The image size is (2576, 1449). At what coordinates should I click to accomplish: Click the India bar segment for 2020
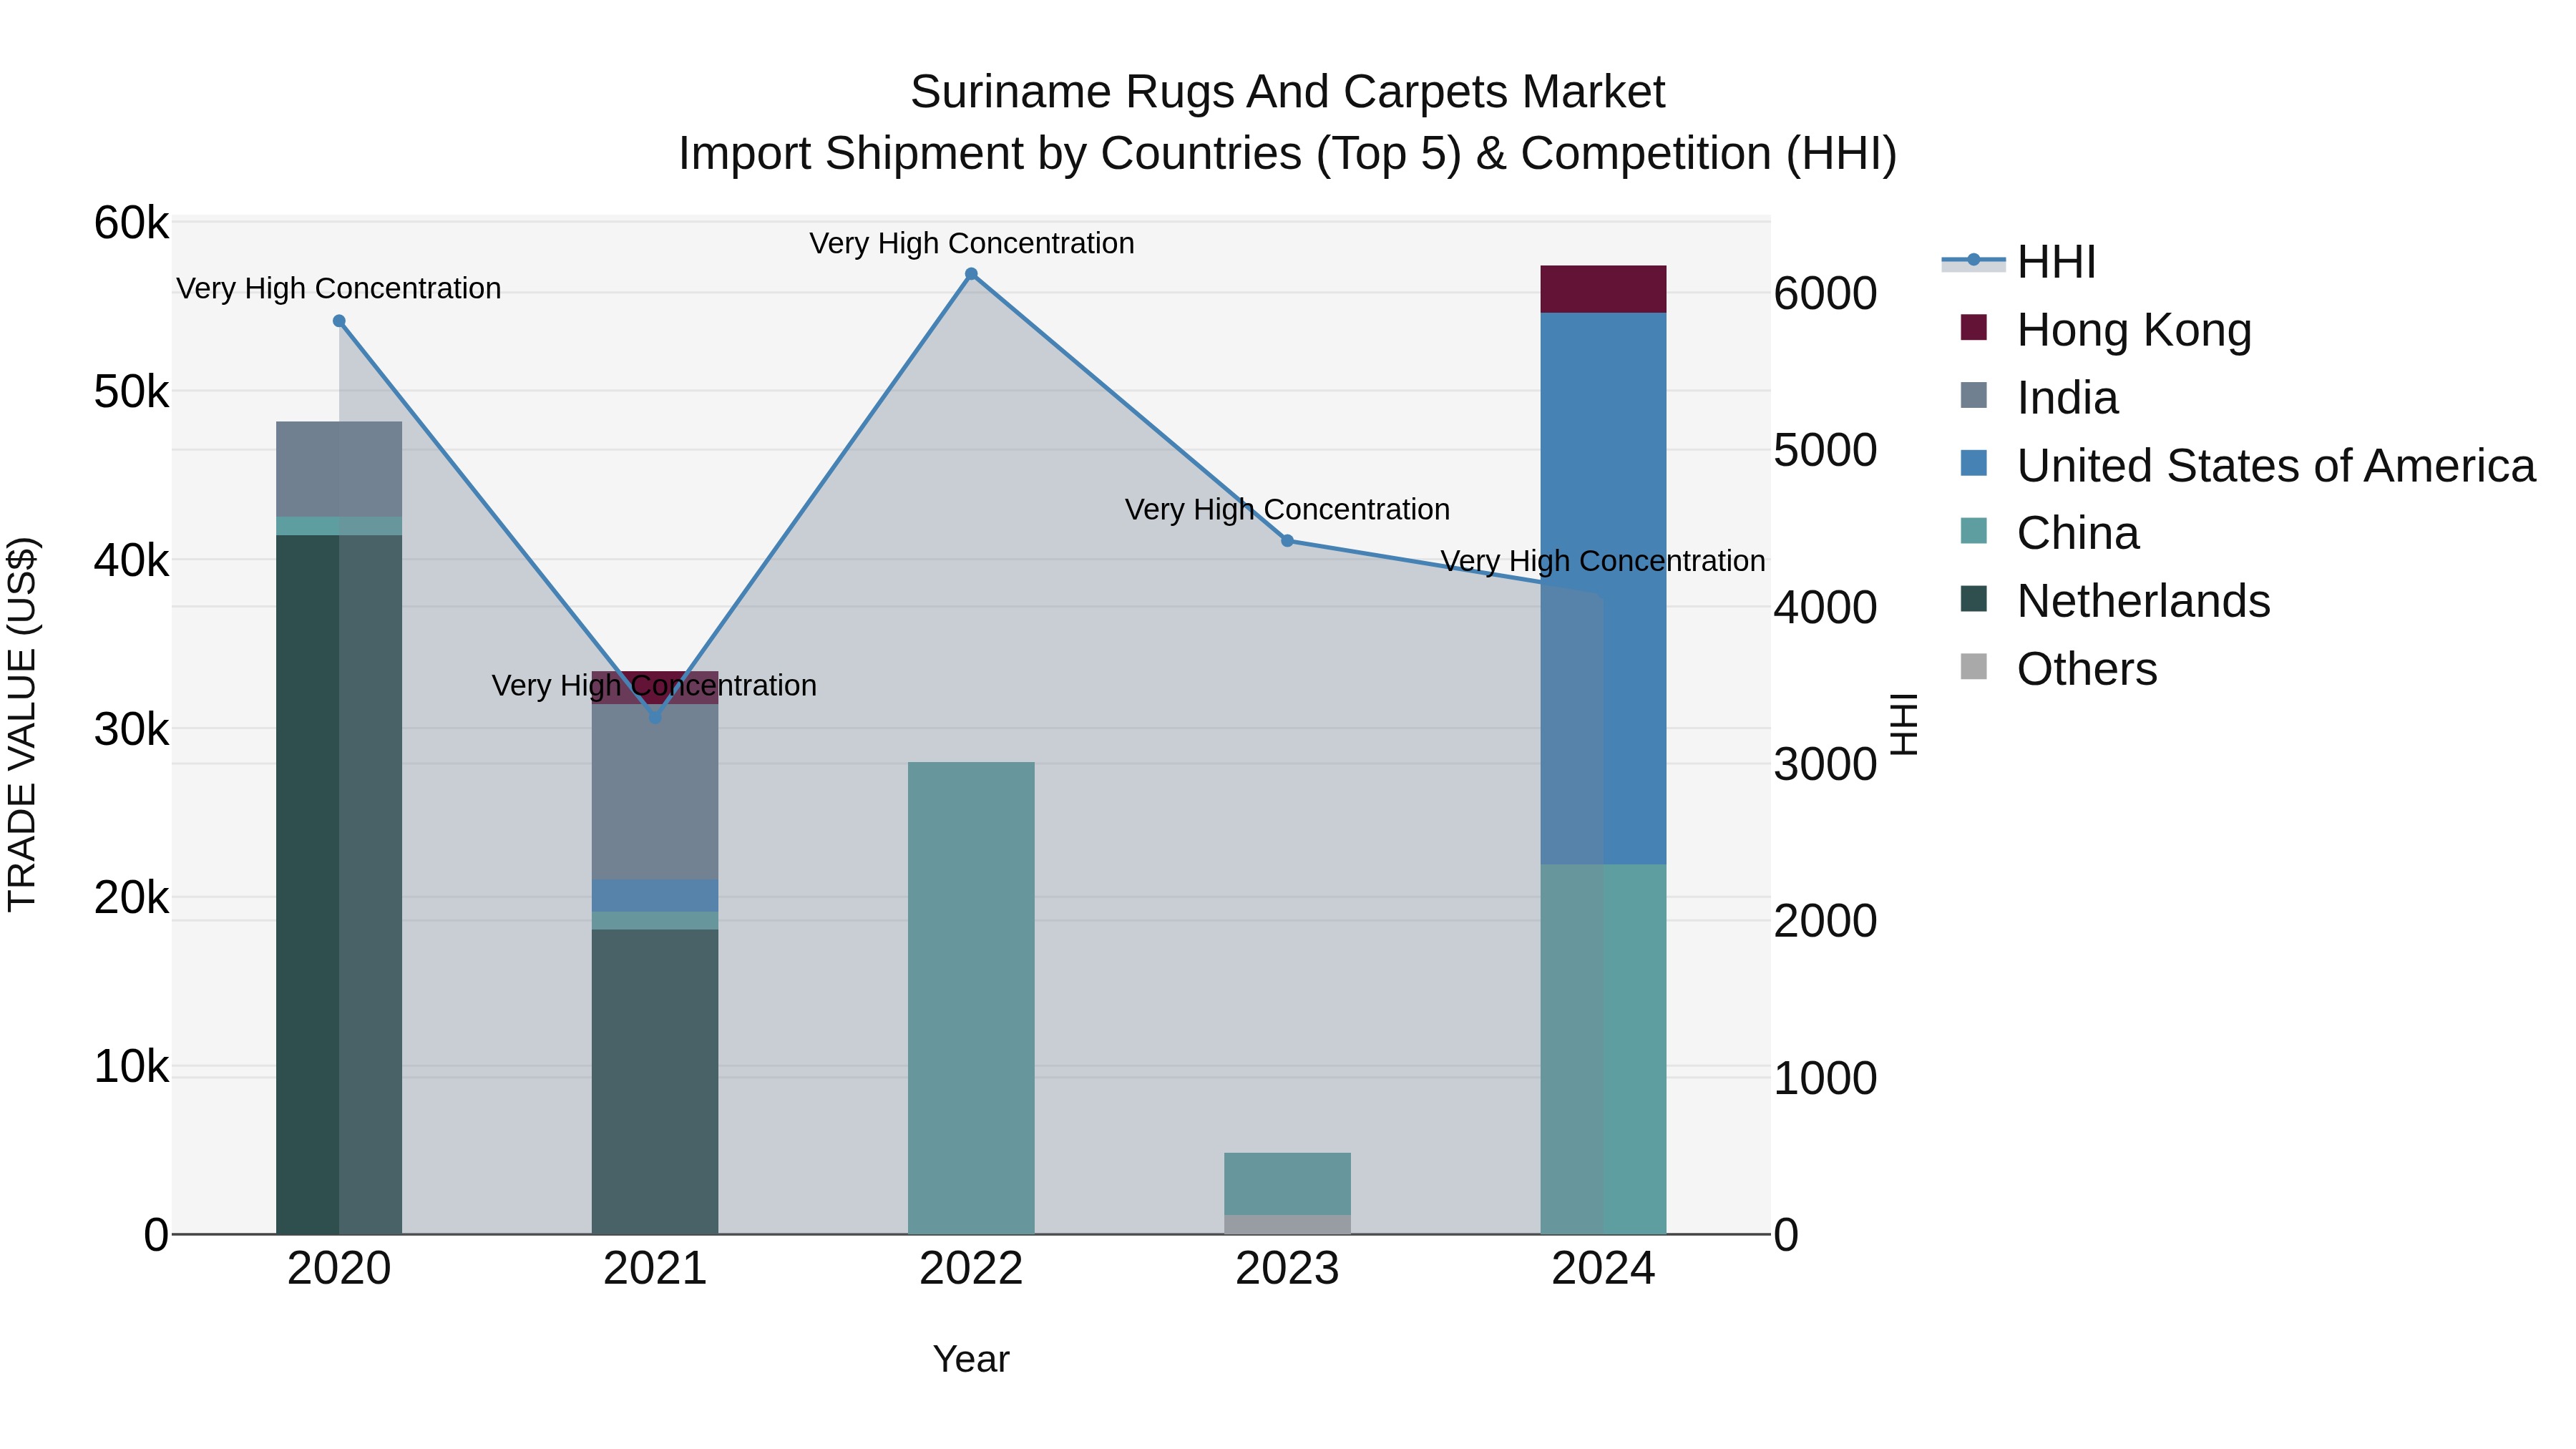pos(339,469)
